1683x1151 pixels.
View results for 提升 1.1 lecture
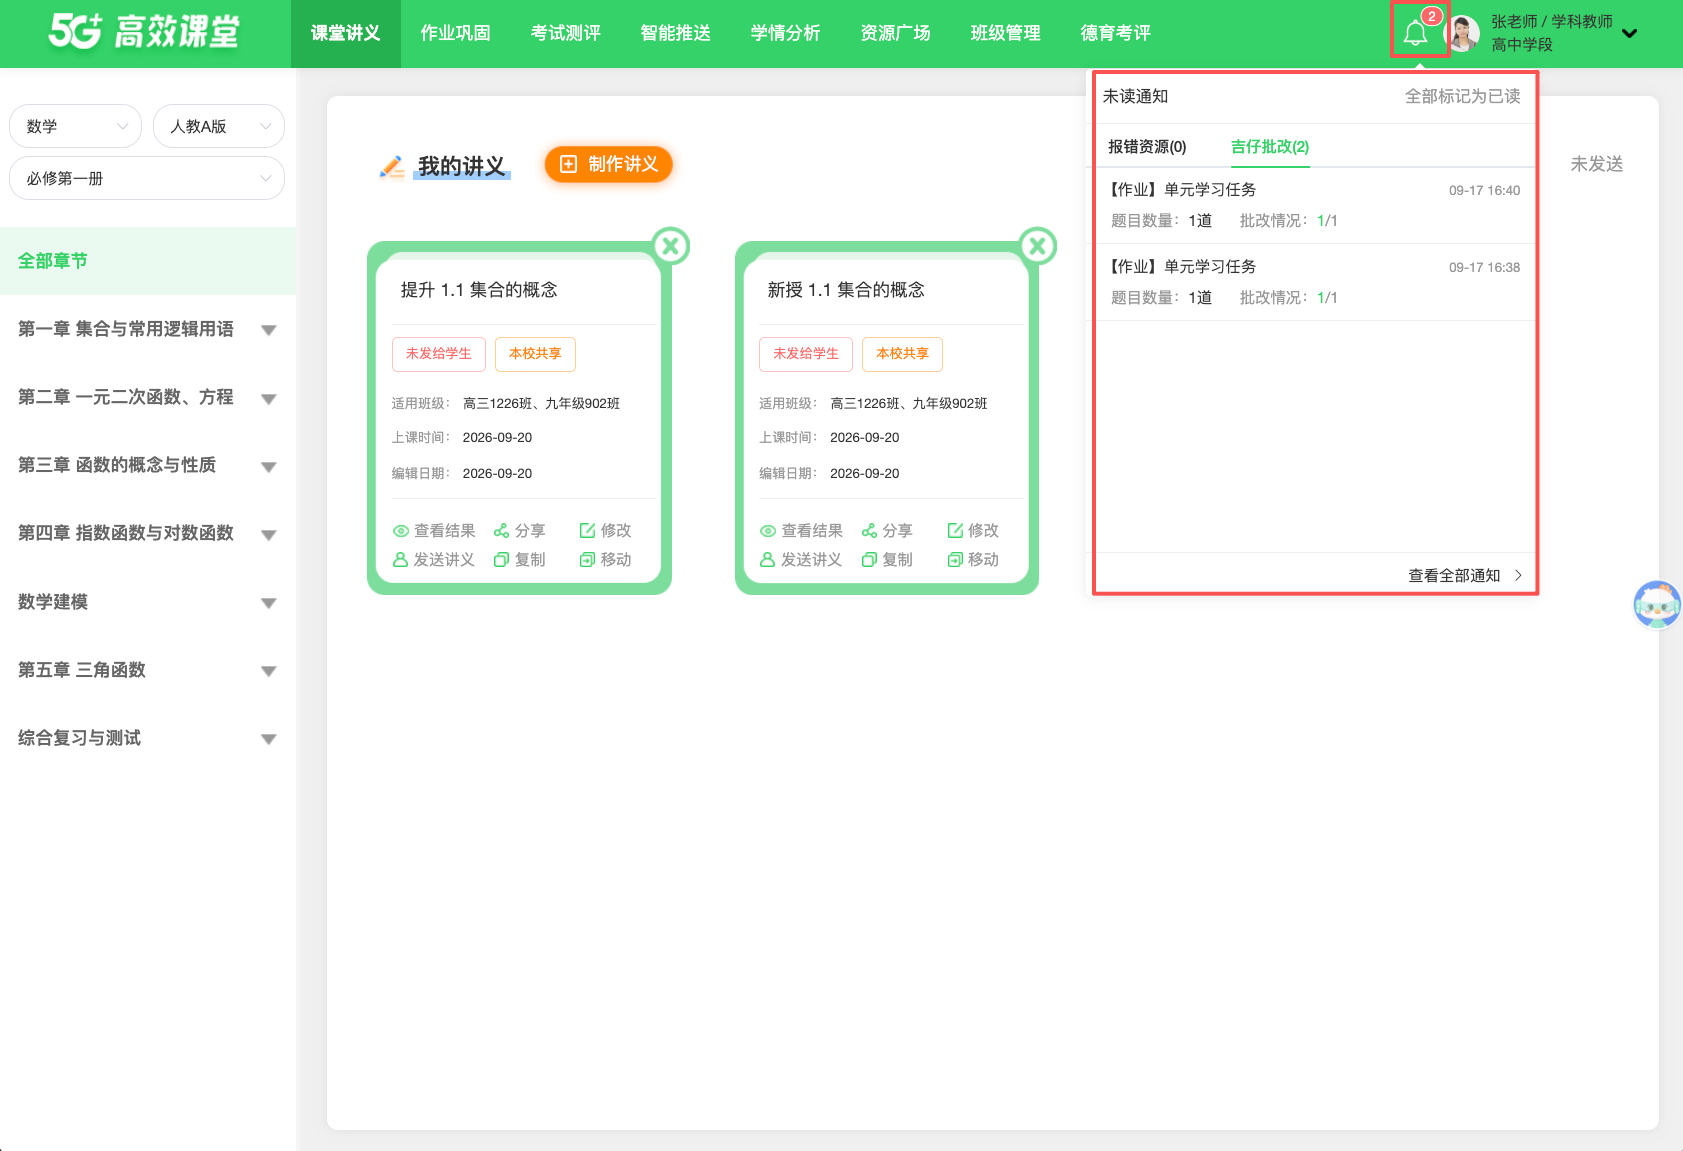[x=434, y=530]
